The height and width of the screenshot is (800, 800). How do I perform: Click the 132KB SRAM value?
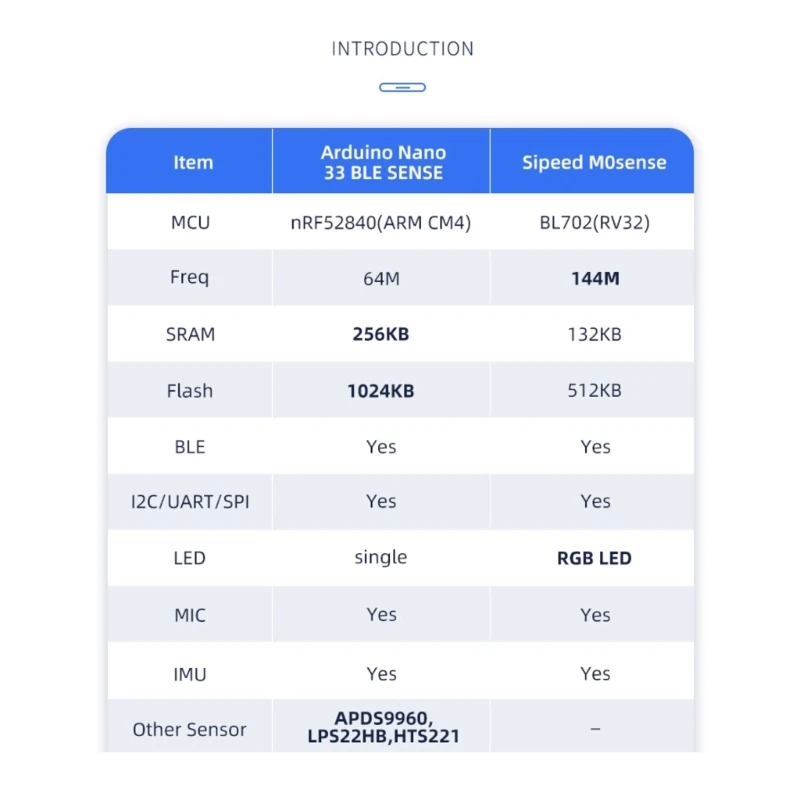(x=595, y=334)
